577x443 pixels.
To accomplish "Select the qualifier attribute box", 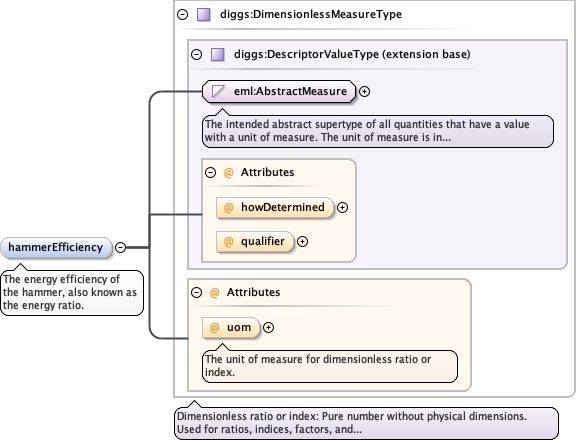I will pyautogui.click(x=255, y=242).
